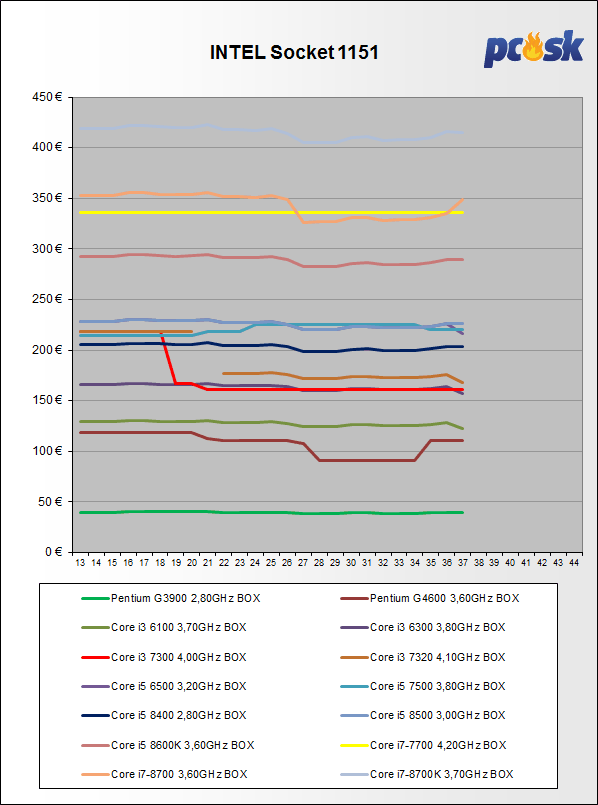This screenshot has width=598, height=805.
Task: Click the 300 € y-axis label
Action: 47,249
